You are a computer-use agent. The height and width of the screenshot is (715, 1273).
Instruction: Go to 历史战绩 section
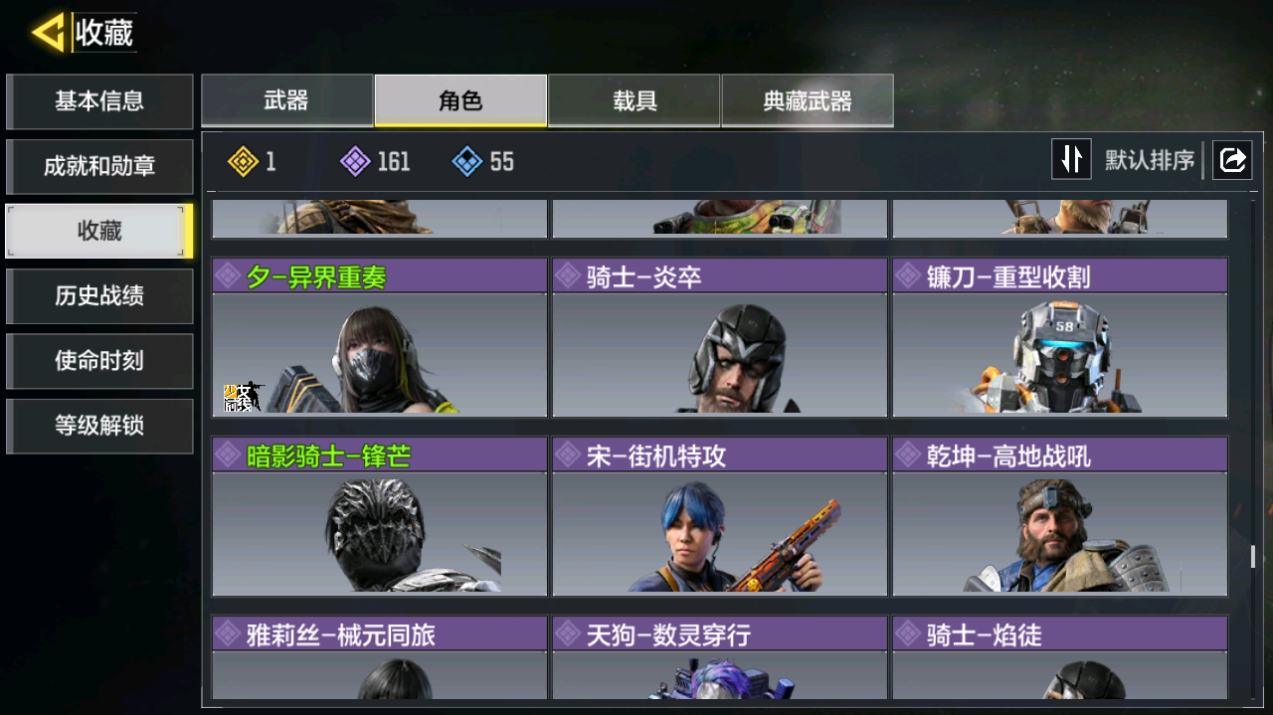tap(99, 296)
